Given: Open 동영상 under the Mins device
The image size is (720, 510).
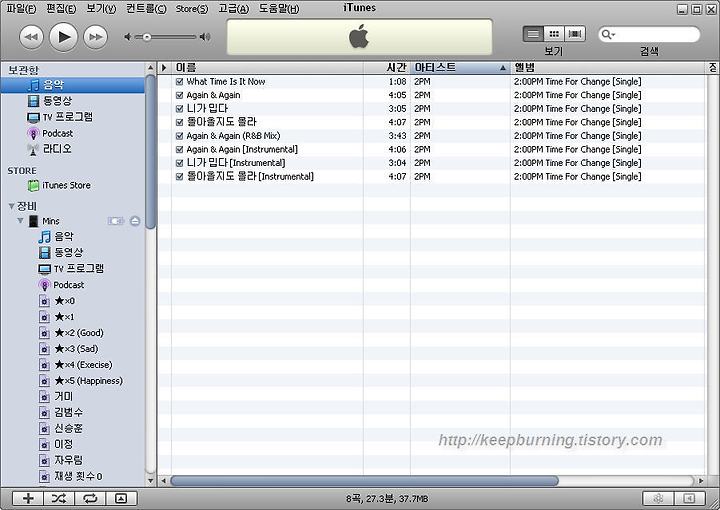Looking at the screenshot, I should click(x=61, y=252).
